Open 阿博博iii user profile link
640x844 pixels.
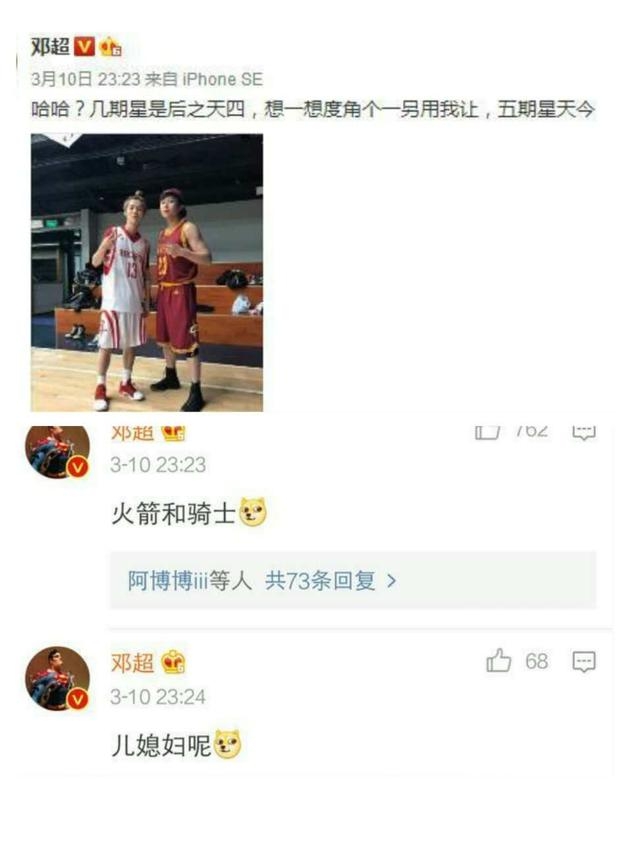pyautogui.click(x=167, y=581)
